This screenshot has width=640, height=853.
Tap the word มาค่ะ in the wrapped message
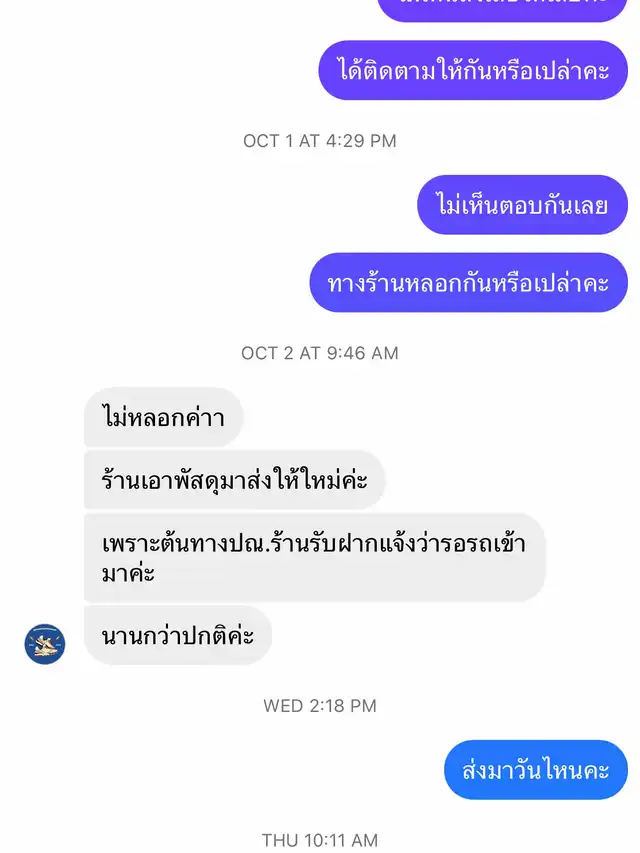coord(128,573)
